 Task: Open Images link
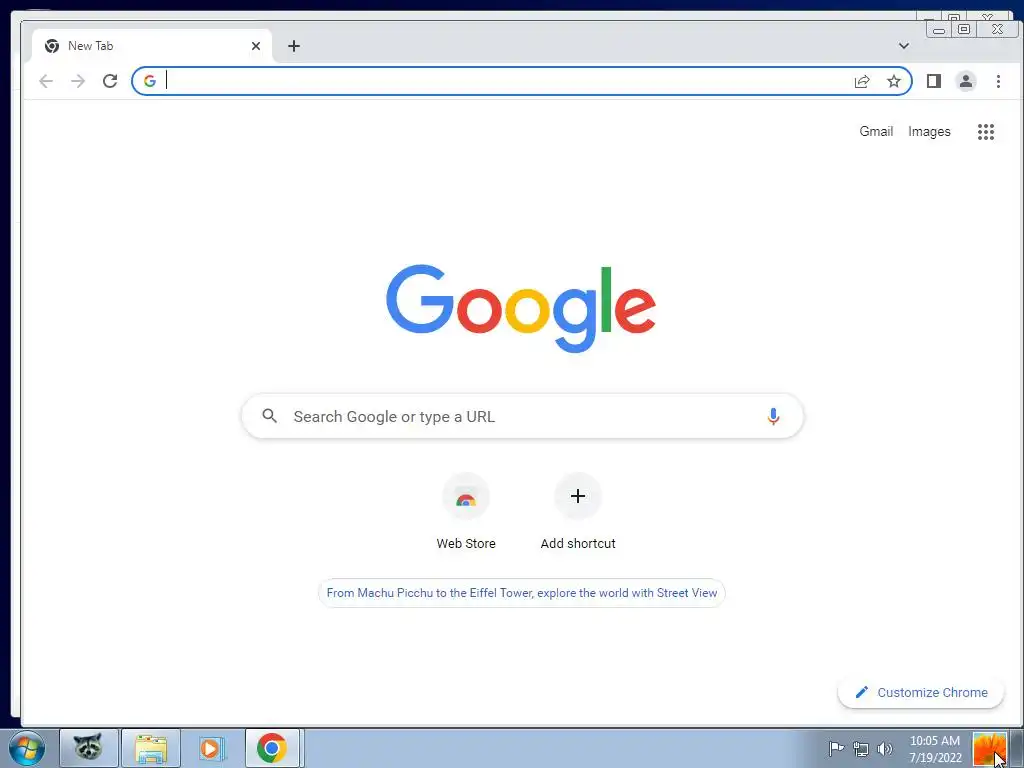point(929,132)
